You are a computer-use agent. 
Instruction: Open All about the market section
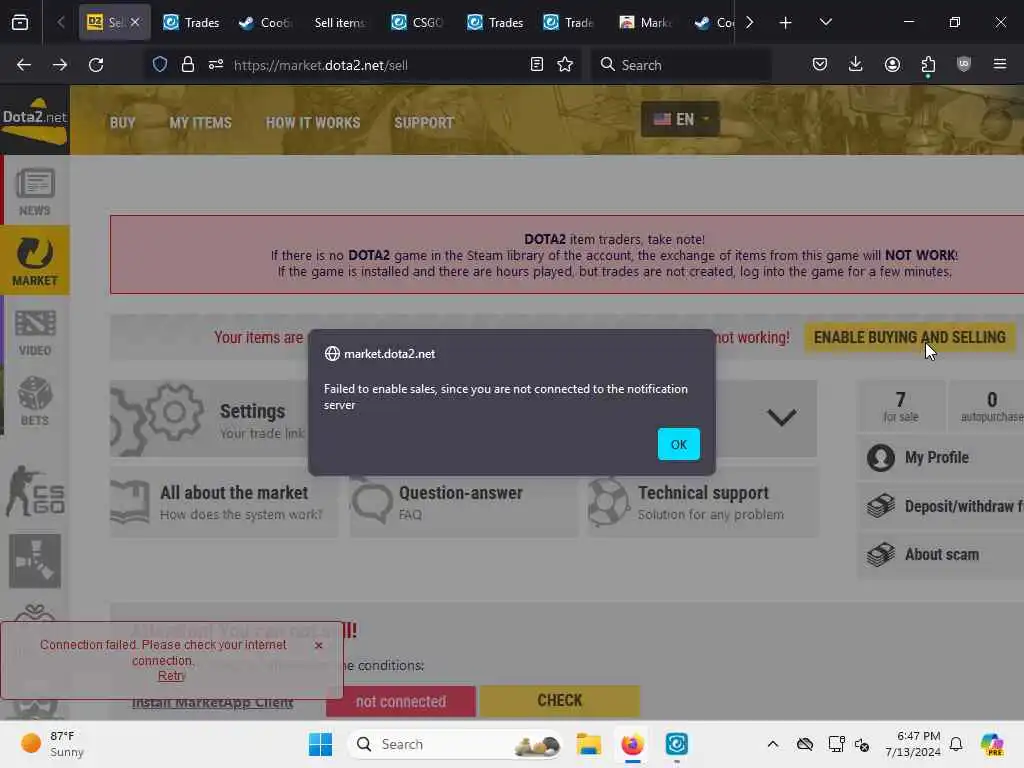point(224,502)
